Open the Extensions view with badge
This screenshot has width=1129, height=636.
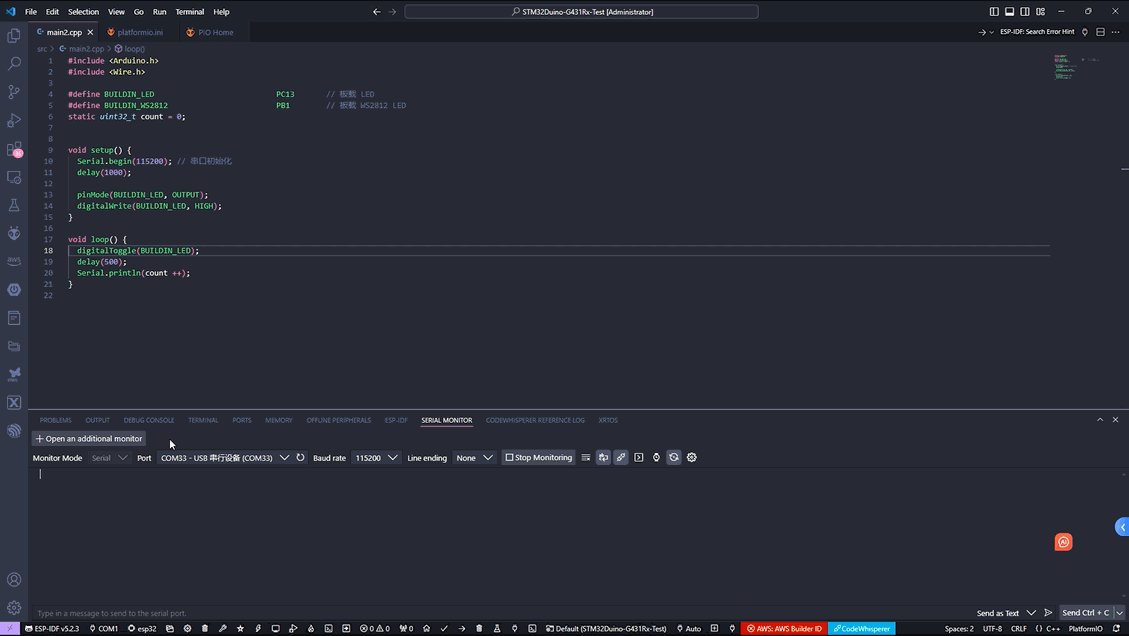point(14,149)
